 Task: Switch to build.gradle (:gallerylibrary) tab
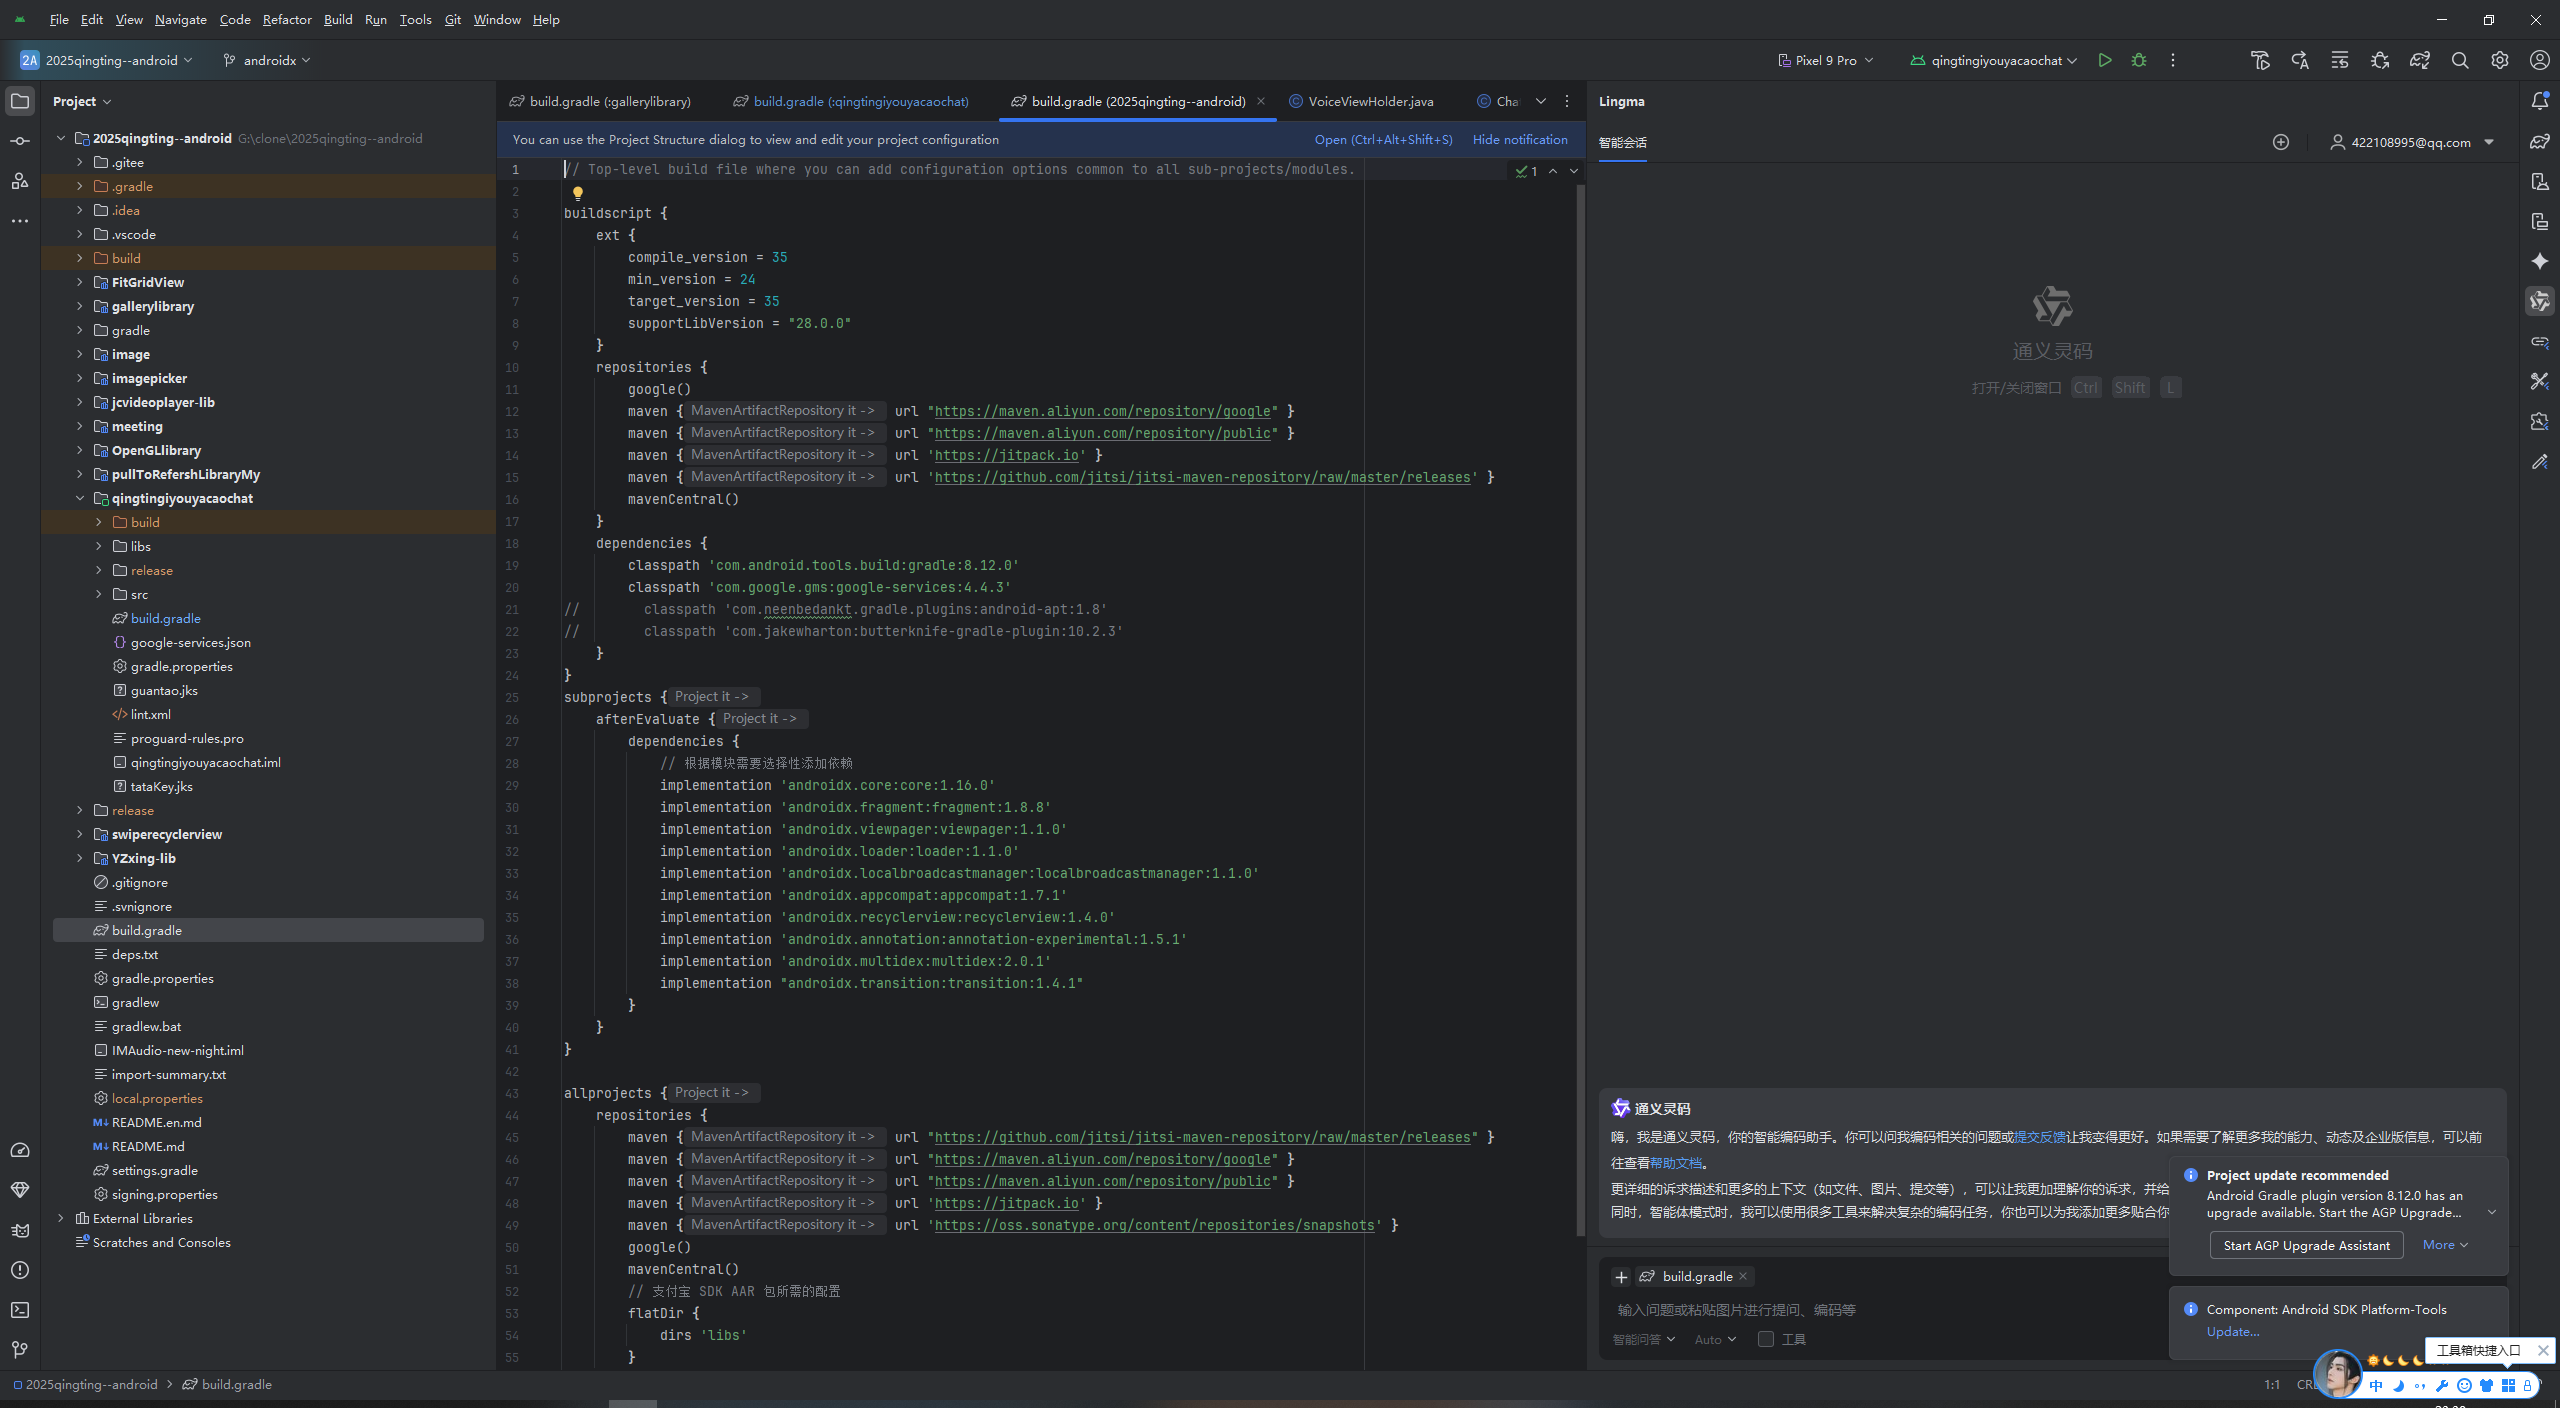coord(609,101)
